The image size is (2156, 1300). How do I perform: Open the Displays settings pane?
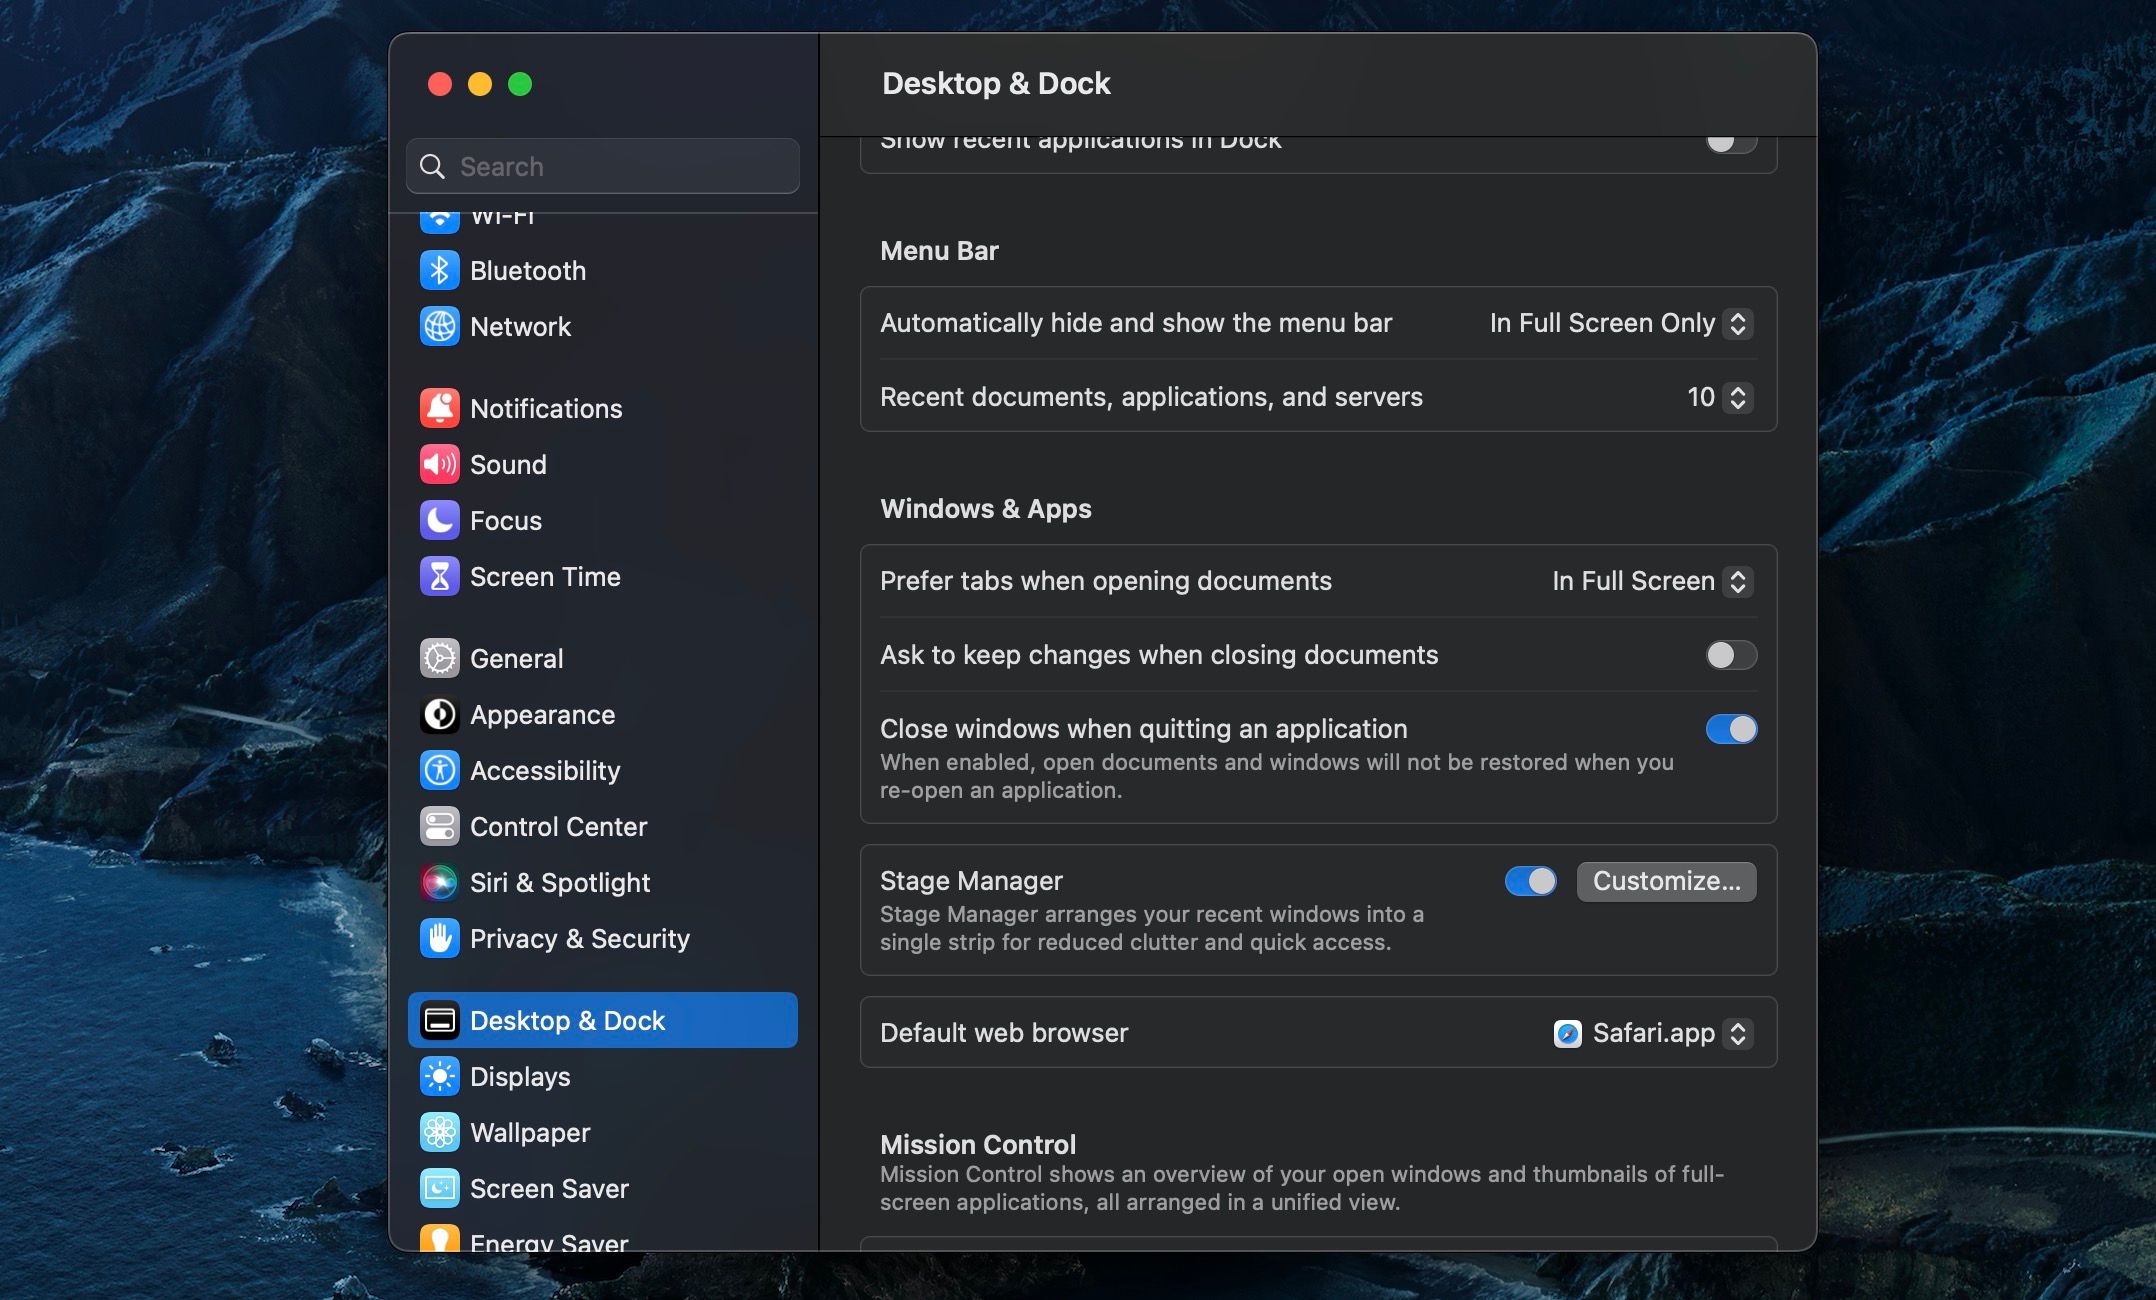519,1076
